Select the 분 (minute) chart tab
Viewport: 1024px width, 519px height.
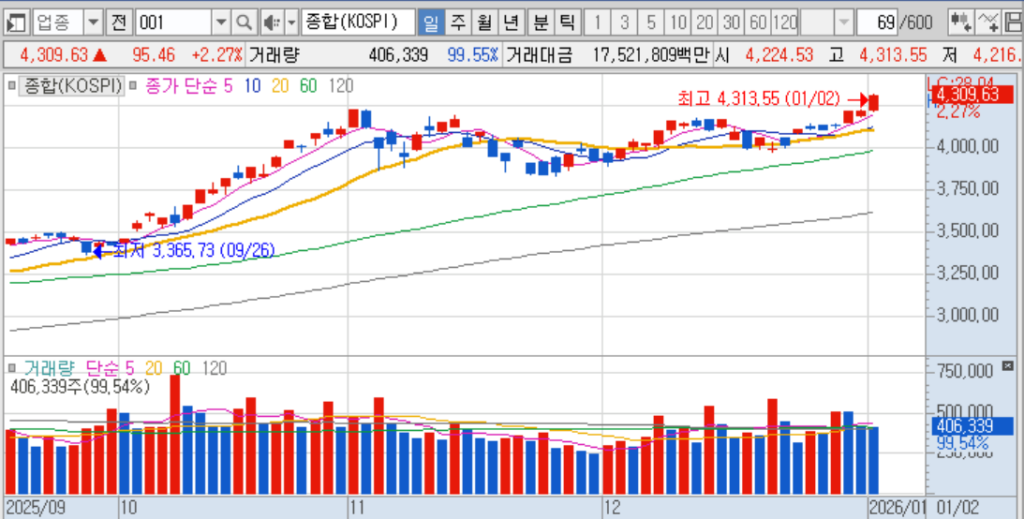click(540, 22)
